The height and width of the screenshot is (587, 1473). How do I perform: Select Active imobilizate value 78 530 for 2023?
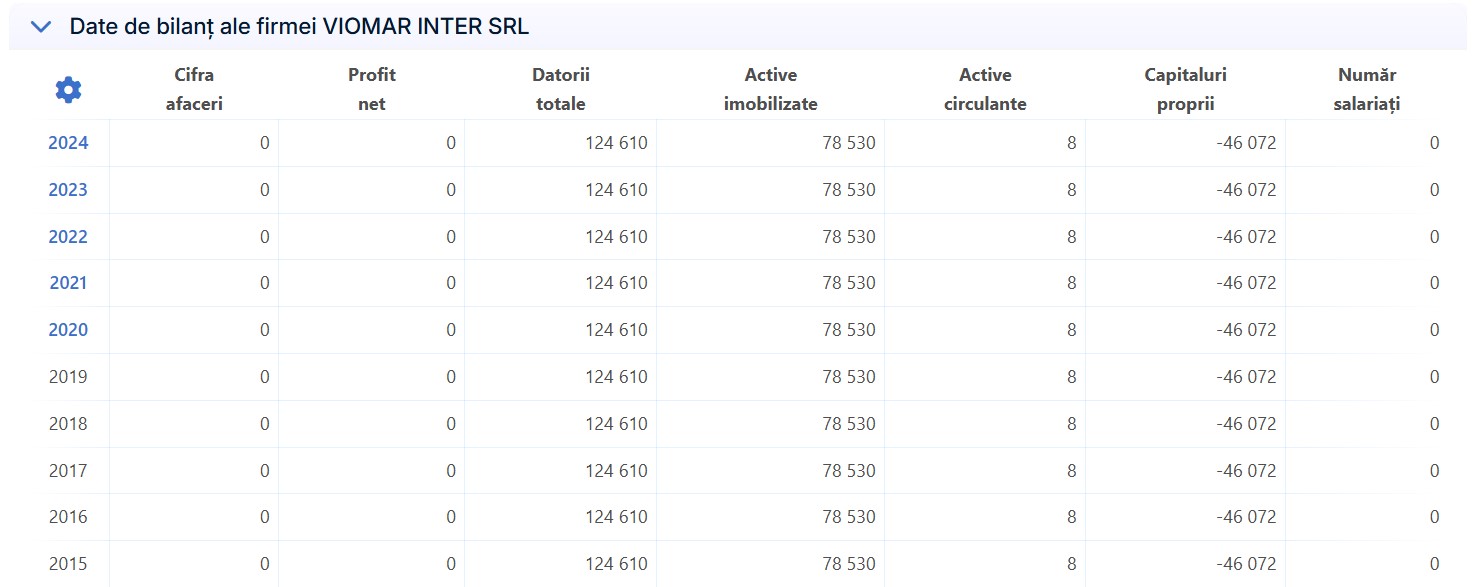(849, 190)
